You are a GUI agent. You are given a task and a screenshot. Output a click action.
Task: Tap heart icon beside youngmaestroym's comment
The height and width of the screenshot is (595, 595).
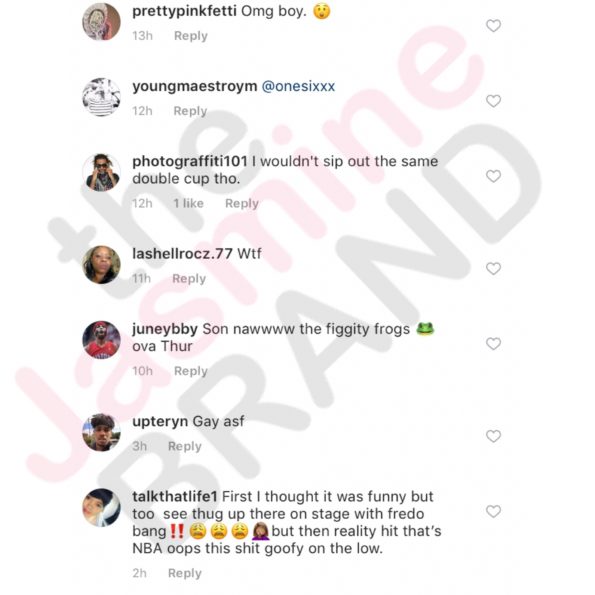(x=493, y=101)
